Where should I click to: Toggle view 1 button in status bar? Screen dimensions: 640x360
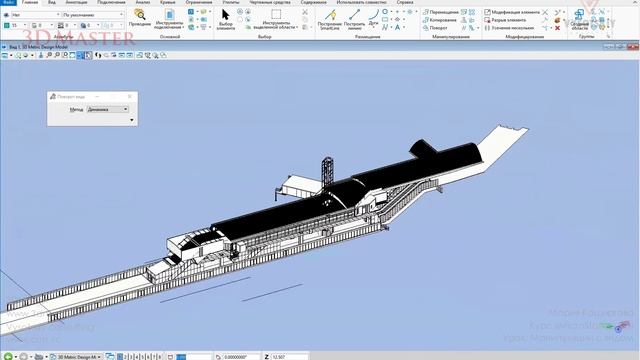(120, 357)
